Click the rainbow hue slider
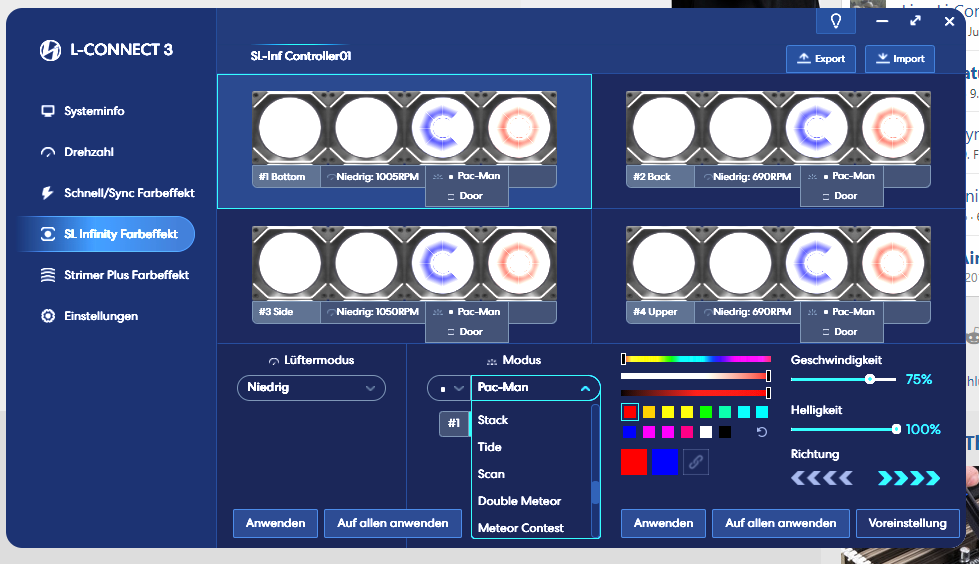This screenshot has height=564, width=979. pos(696,359)
